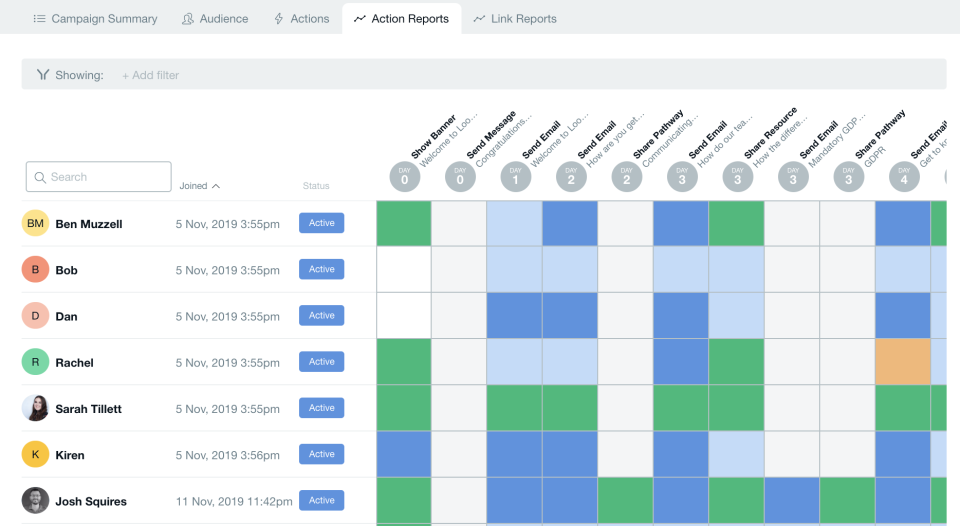Click Rachel's green R avatar
Screen dimensions: 960x526
[x=35, y=363]
